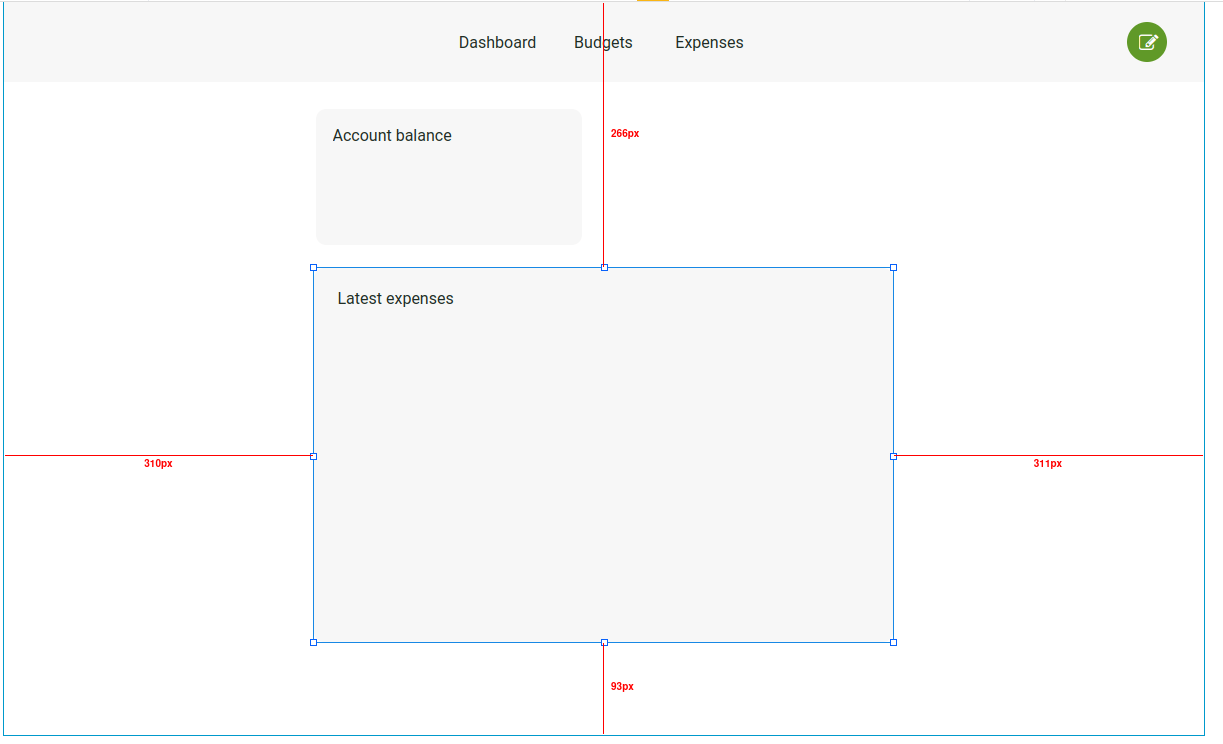
Task: Select the bottom-left resize handle of Latest expenses
Action: [x=314, y=642]
